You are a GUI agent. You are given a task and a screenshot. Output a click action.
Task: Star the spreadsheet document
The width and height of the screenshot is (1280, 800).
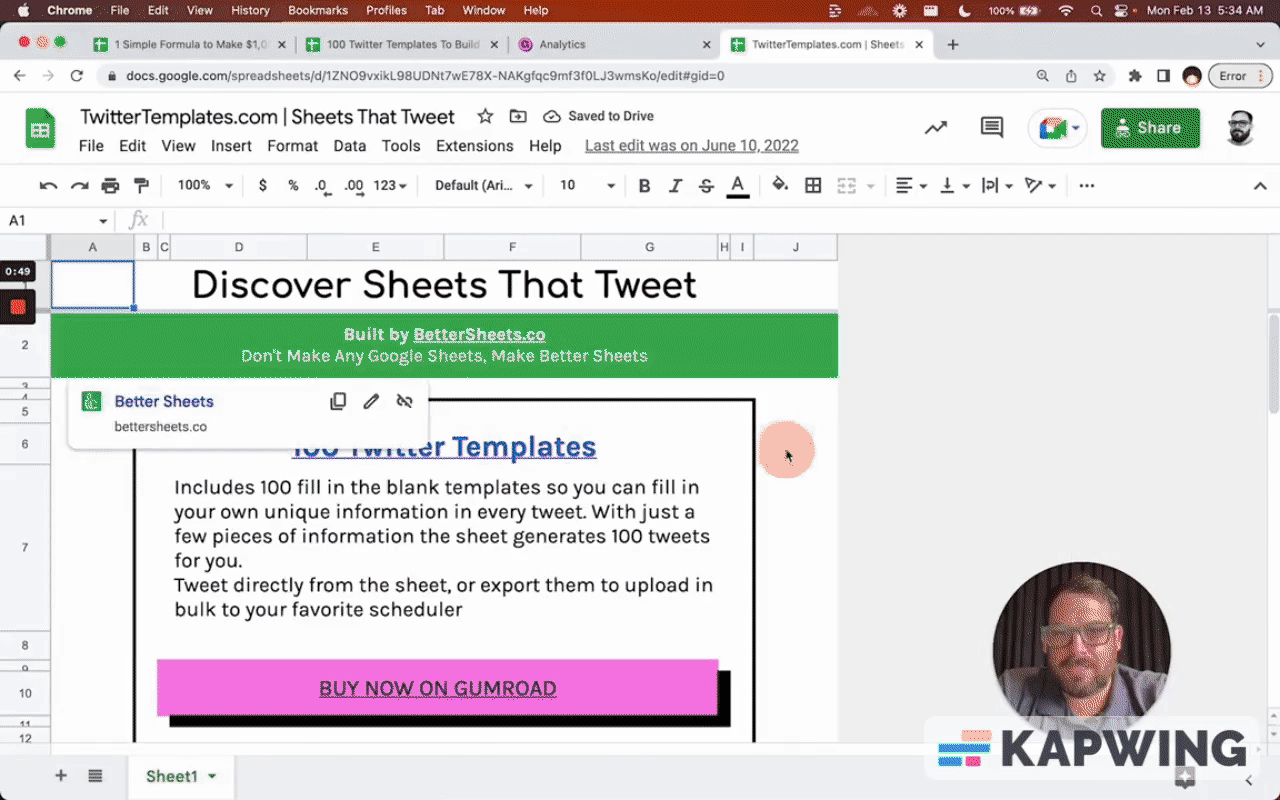coord(485,116)
